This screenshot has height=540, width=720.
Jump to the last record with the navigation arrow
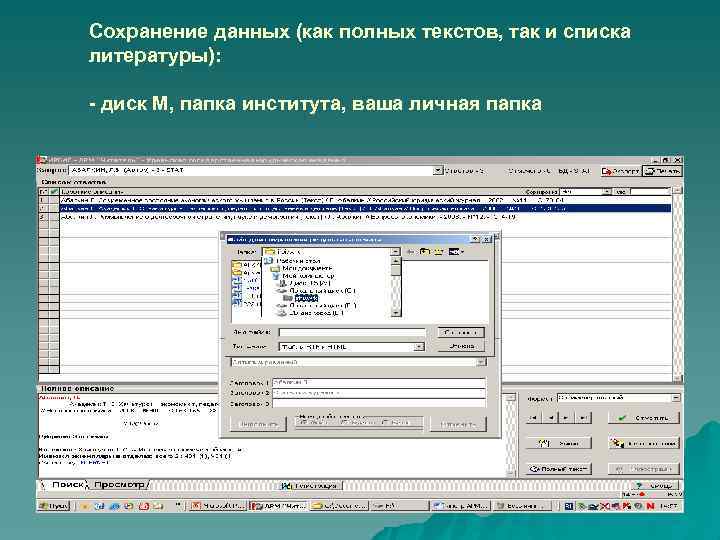tap(583, 417)
